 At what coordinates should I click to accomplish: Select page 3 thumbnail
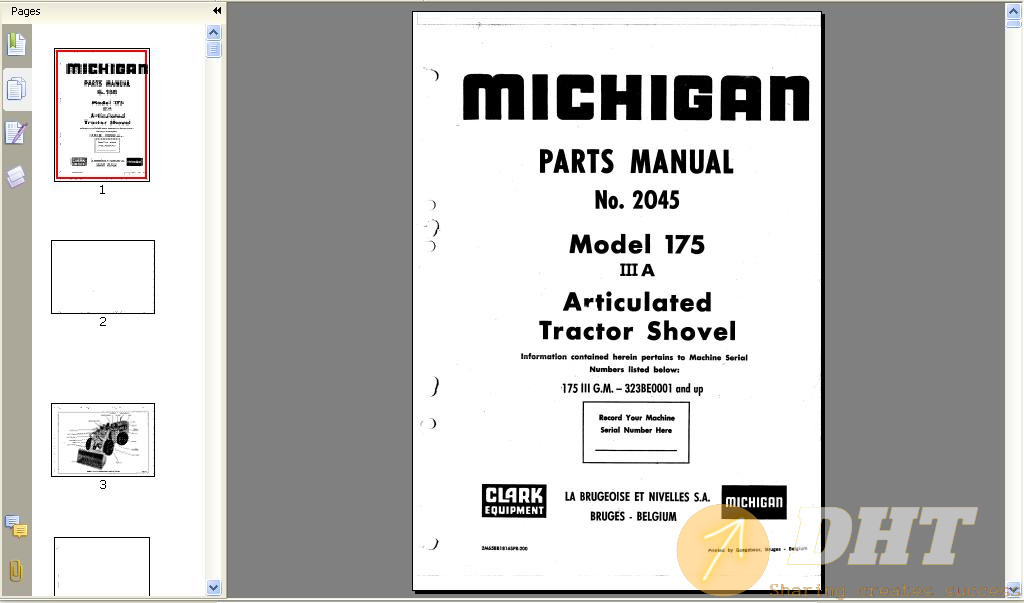pyautogui.click(x=103, y=440)
